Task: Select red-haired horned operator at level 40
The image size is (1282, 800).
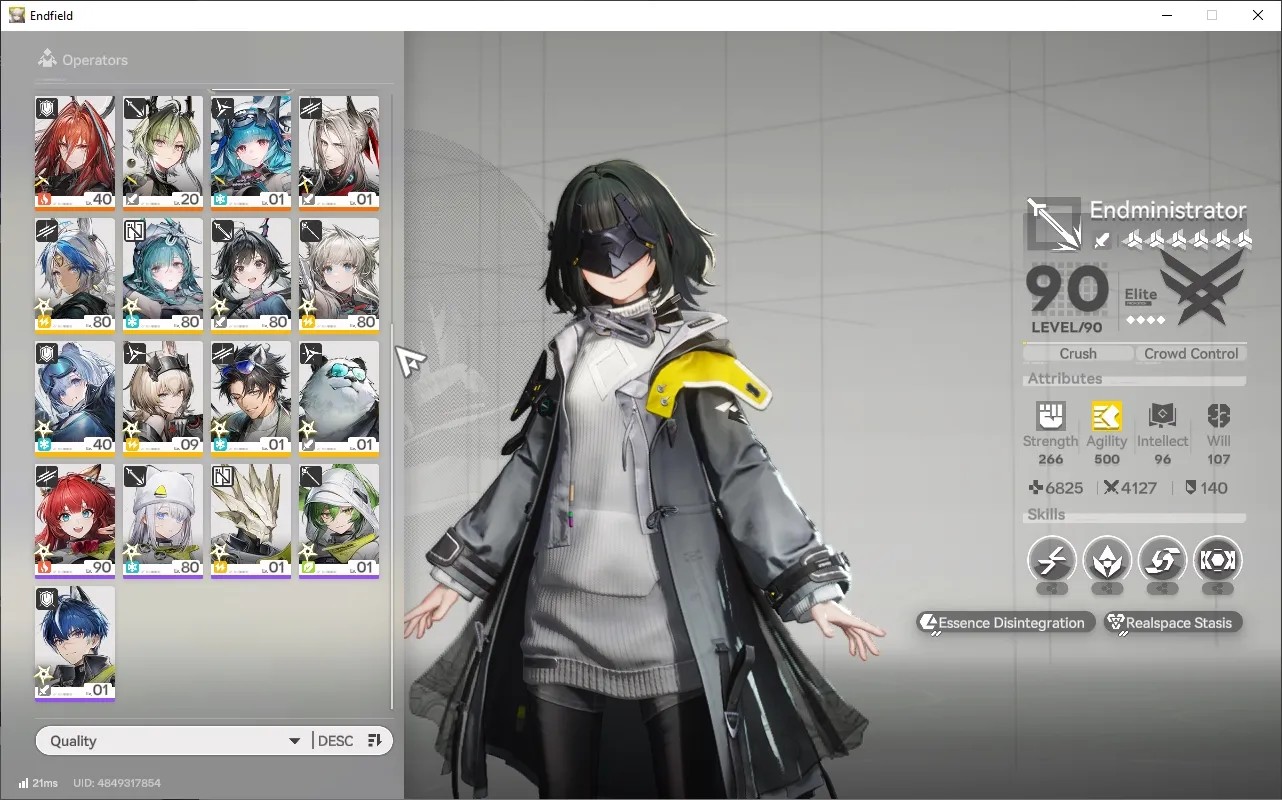Action: pyautogui.click(x=75, y=153)
